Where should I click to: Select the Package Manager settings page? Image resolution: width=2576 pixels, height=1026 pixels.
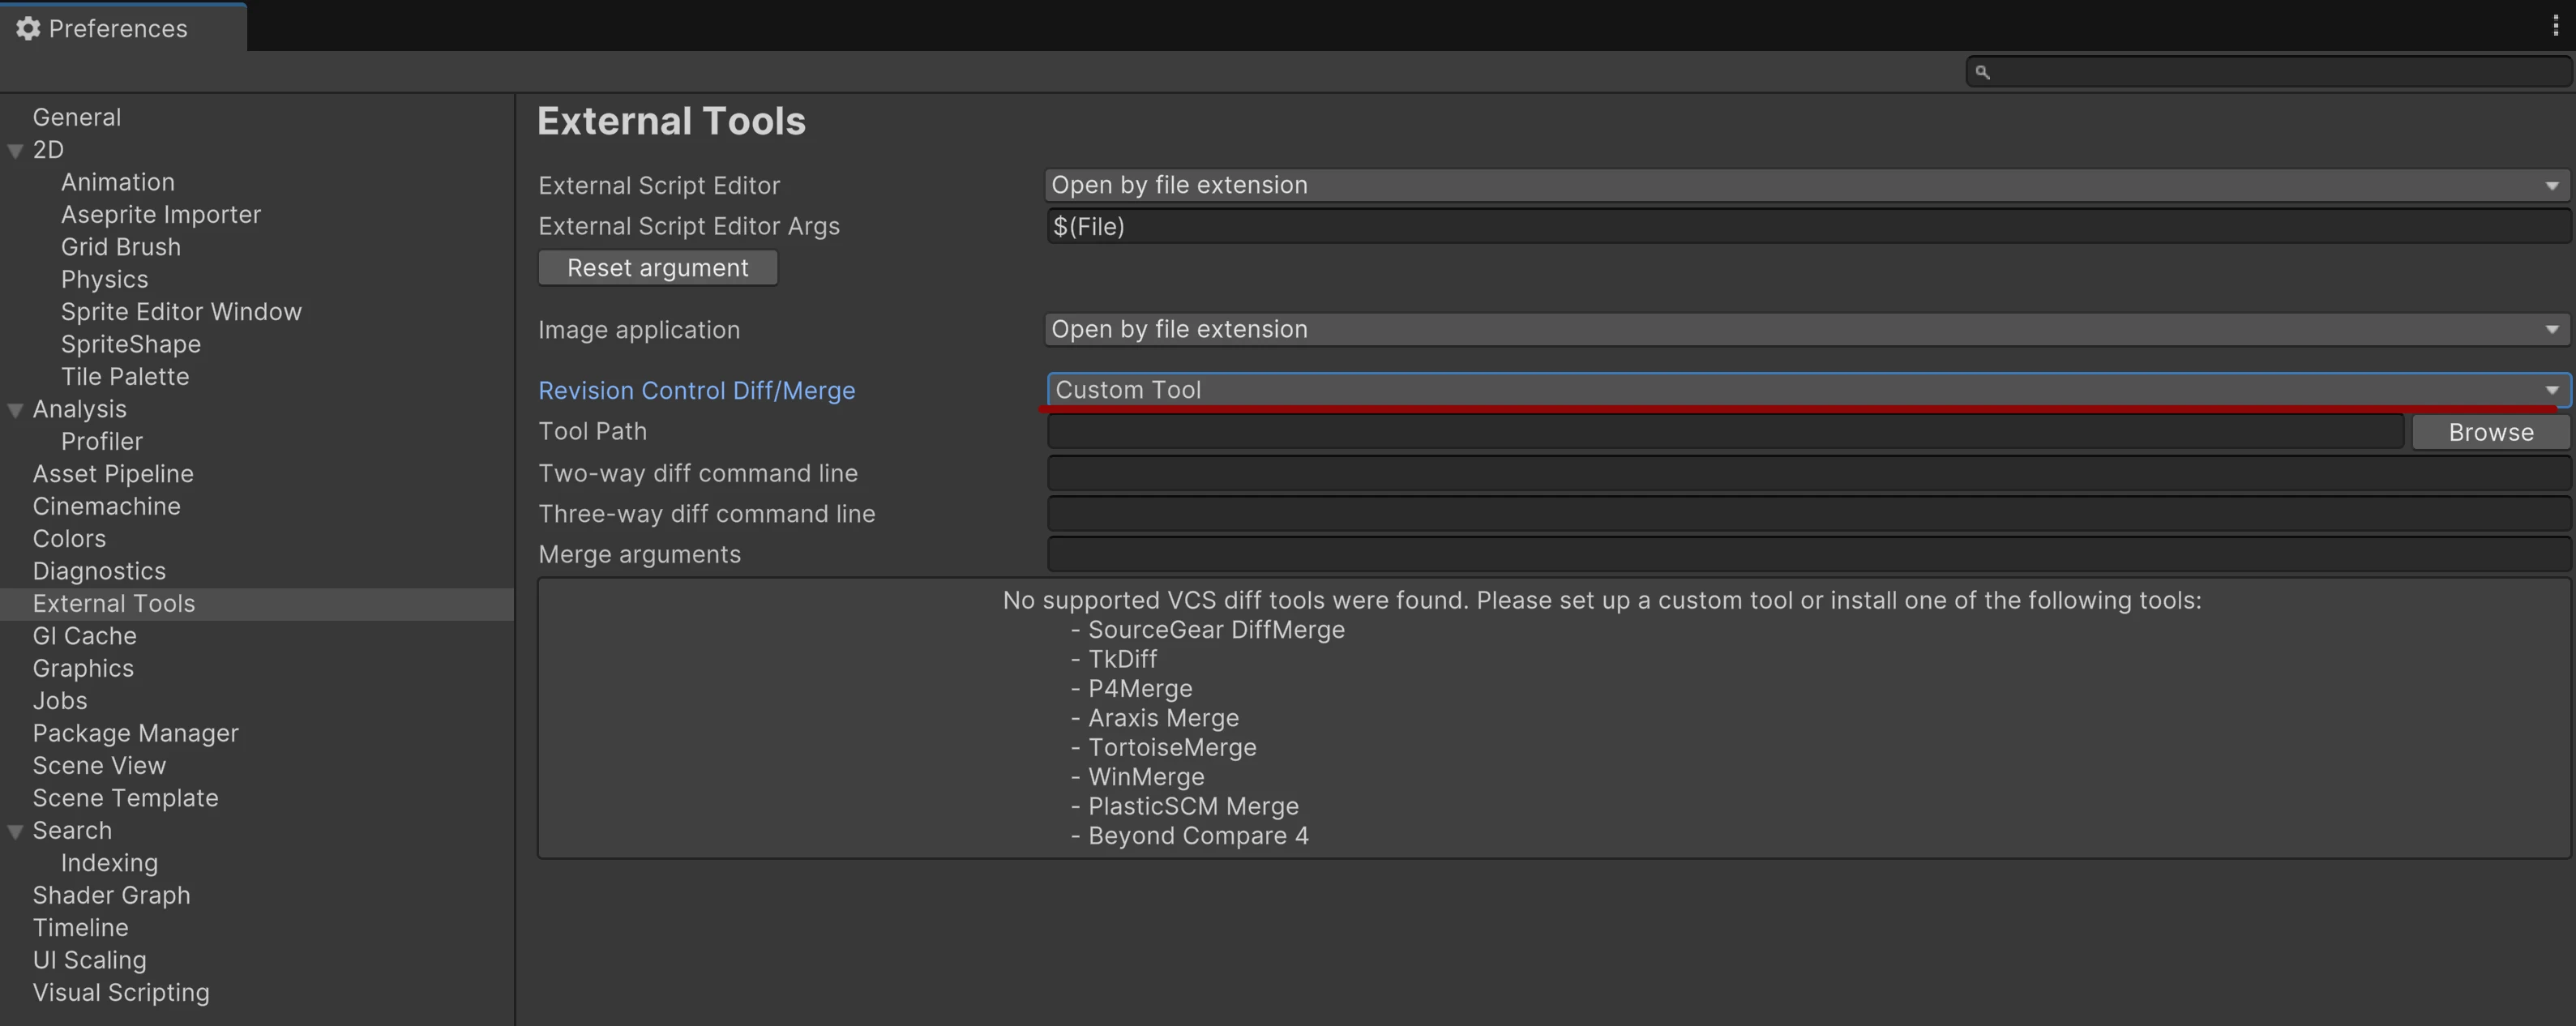135,733
